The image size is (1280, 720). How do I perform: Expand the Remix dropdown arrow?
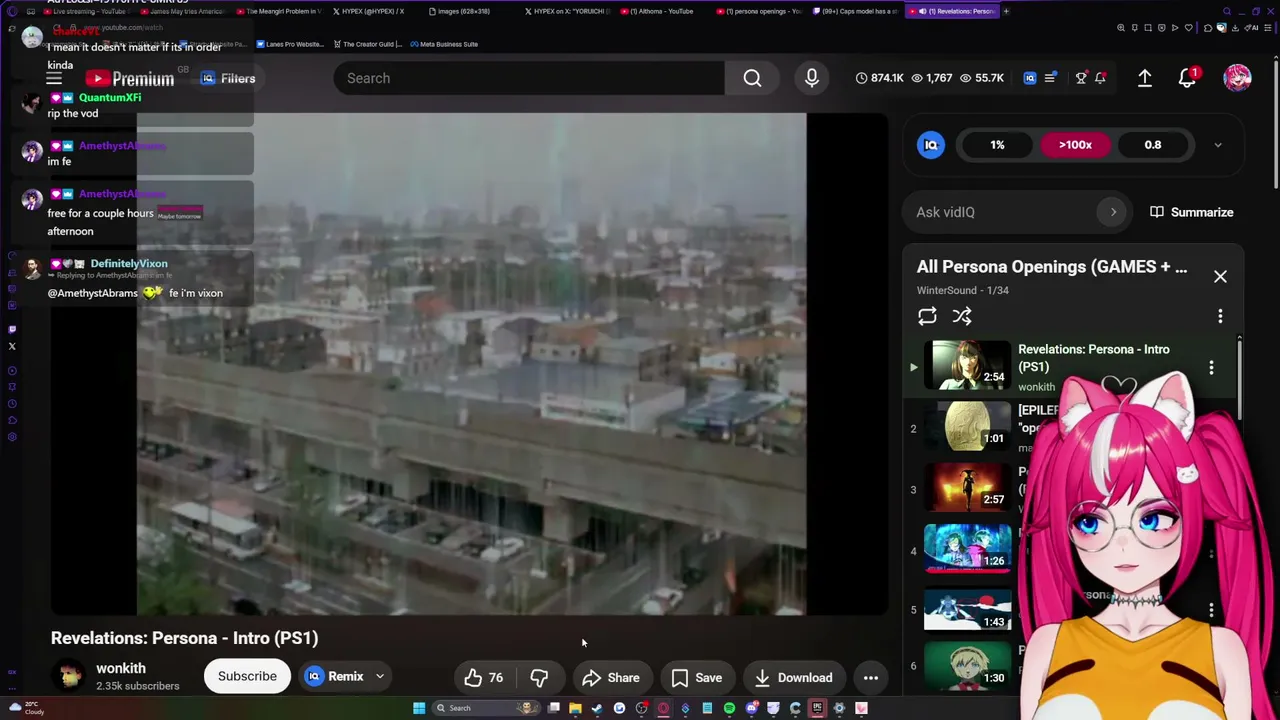[x=380, y=677]
